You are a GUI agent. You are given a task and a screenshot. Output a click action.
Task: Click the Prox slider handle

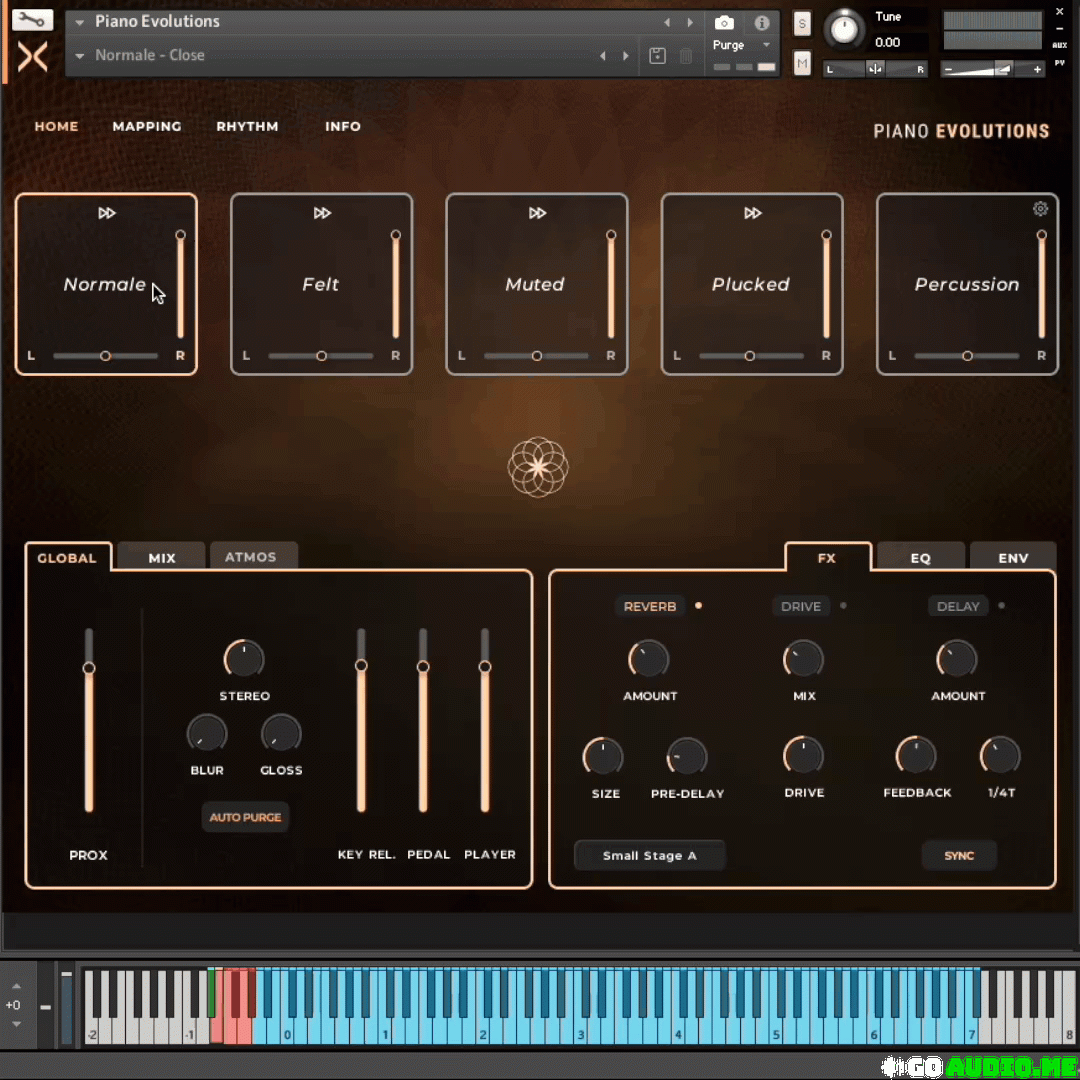pyautogui.click(x=89, y=668)
